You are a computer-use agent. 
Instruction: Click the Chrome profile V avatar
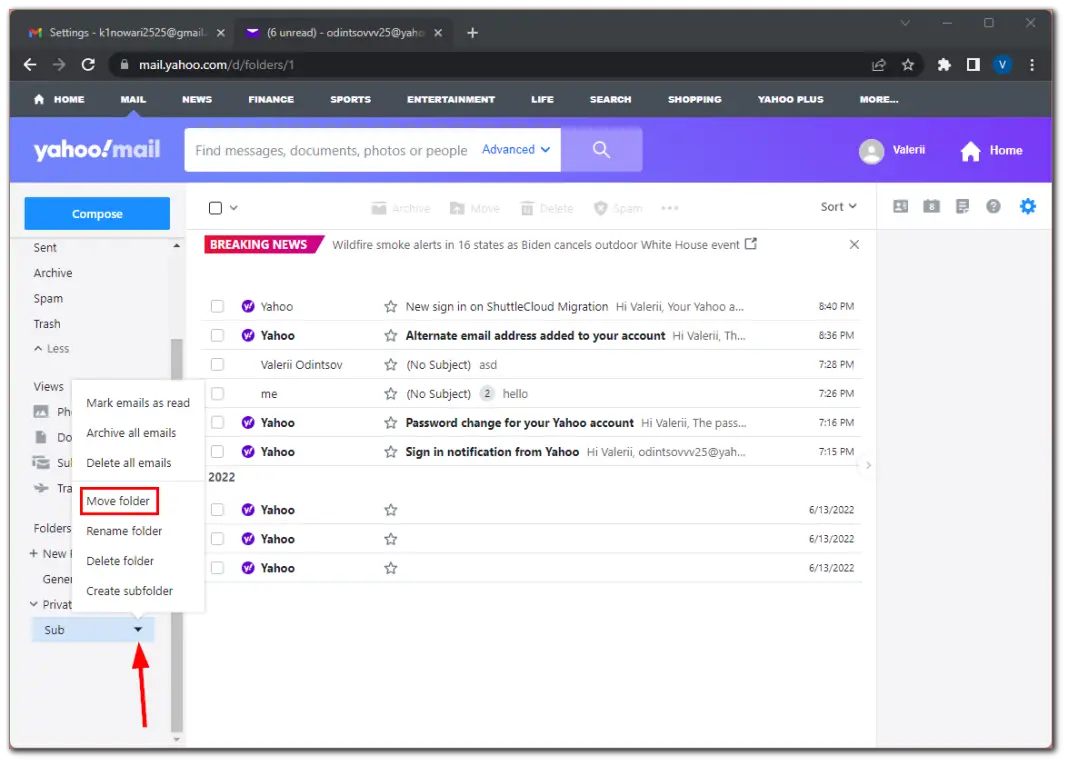[1002, 65]
